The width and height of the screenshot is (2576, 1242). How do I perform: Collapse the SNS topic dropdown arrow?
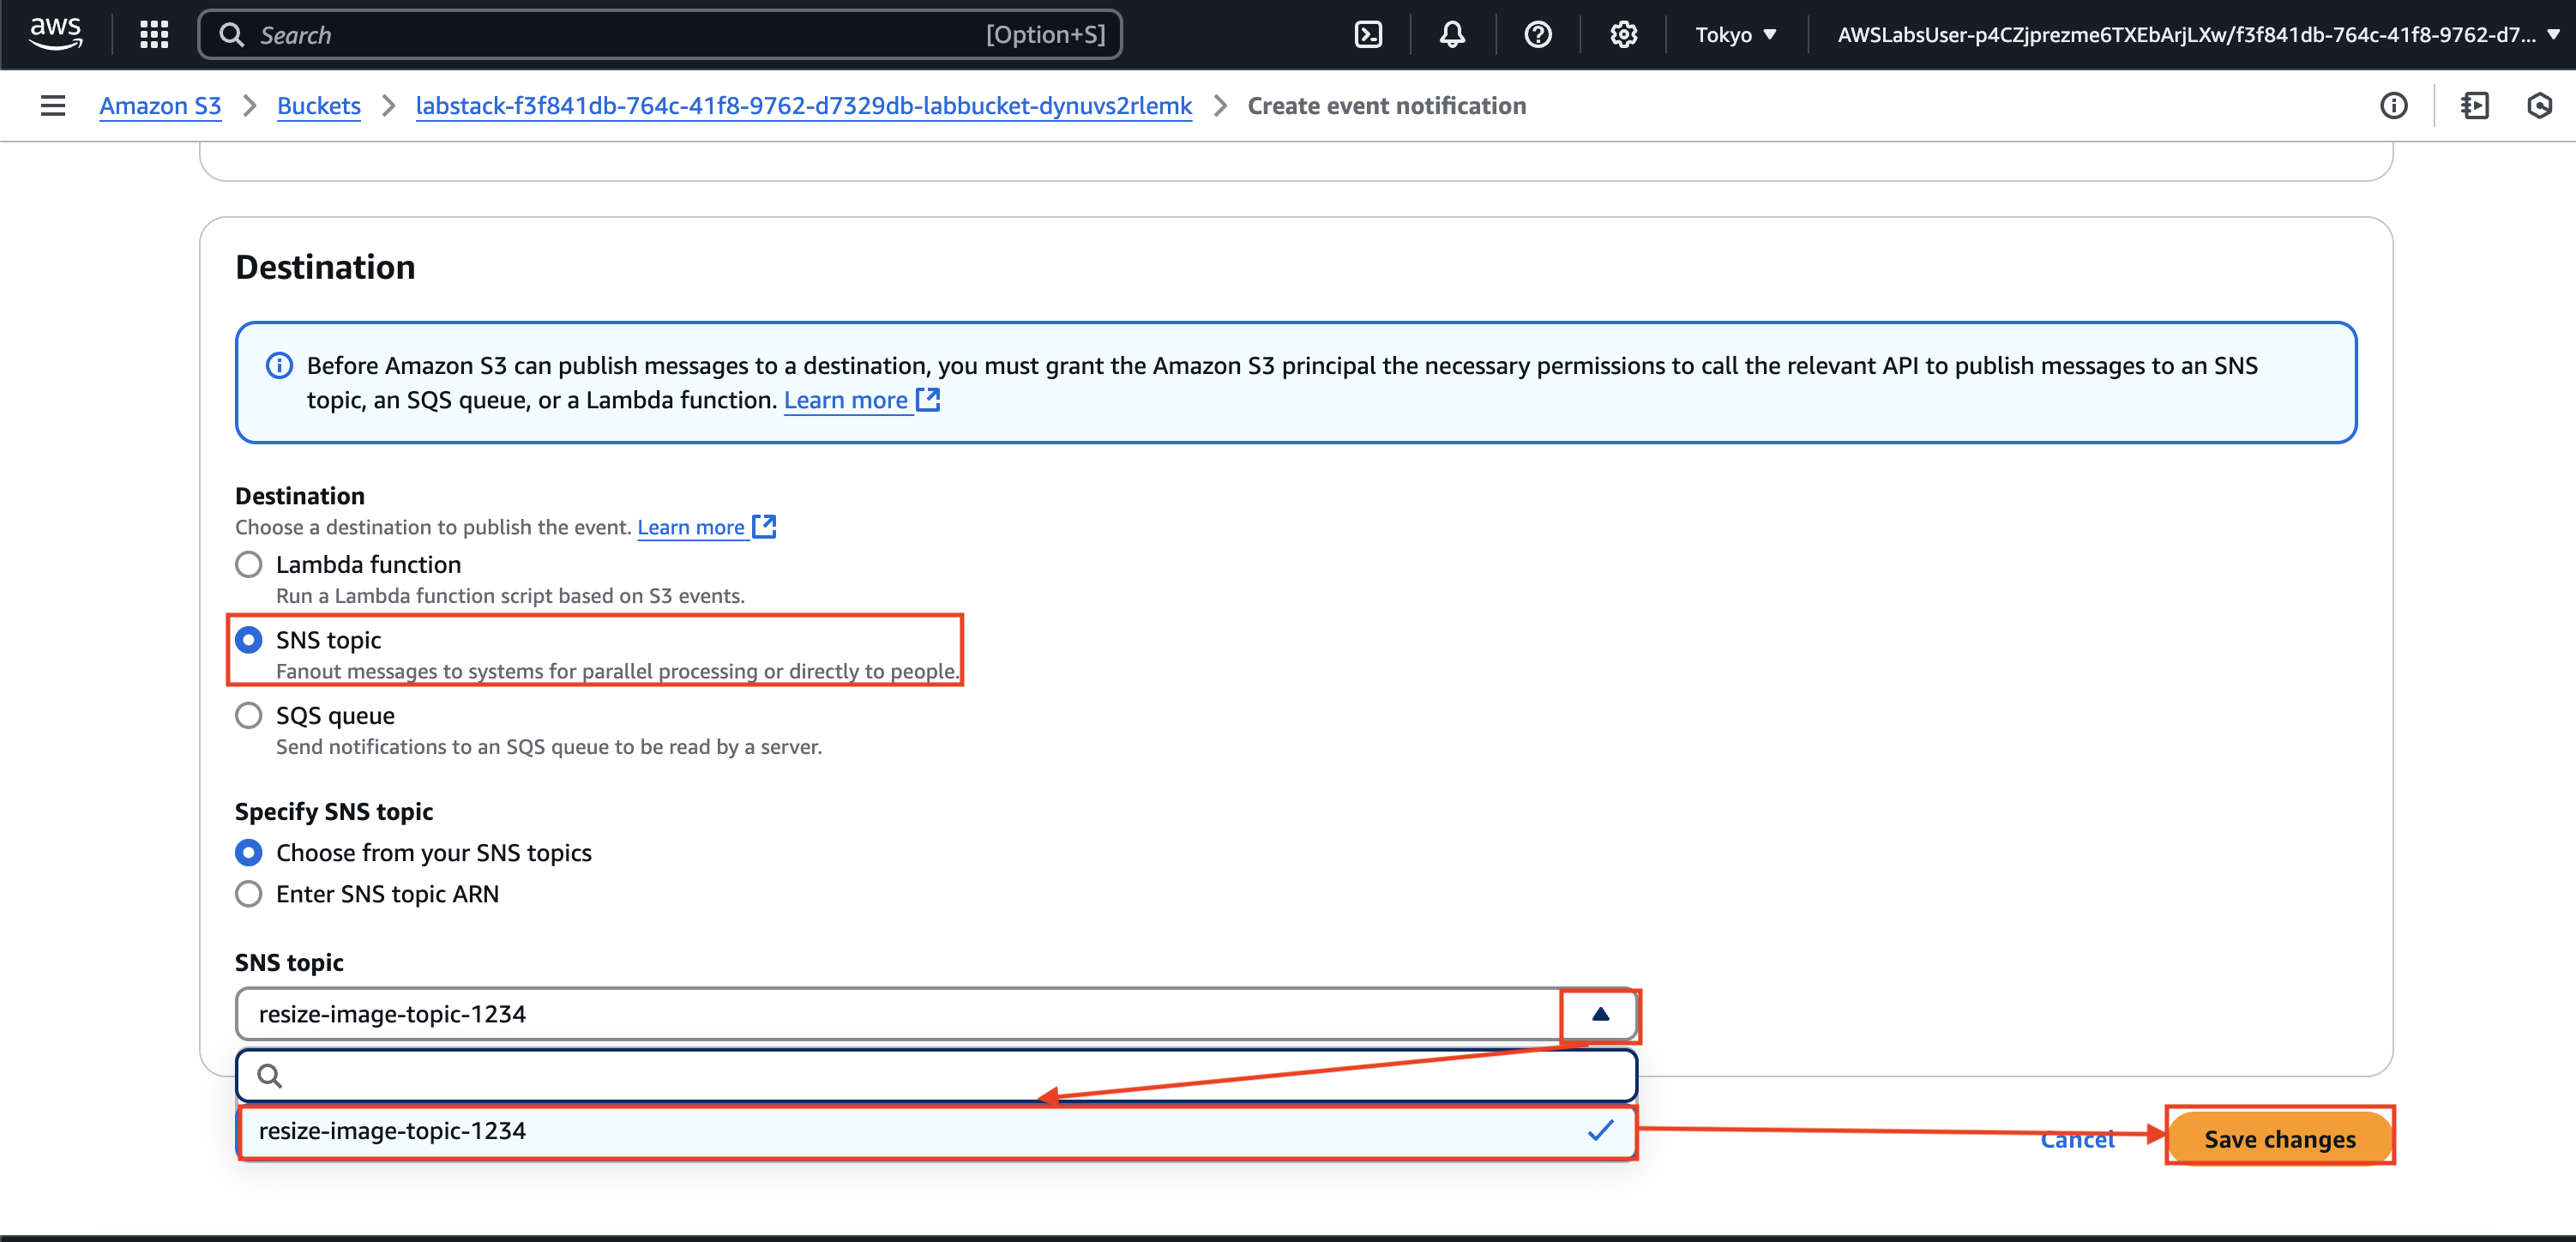click(1600, 1015)
